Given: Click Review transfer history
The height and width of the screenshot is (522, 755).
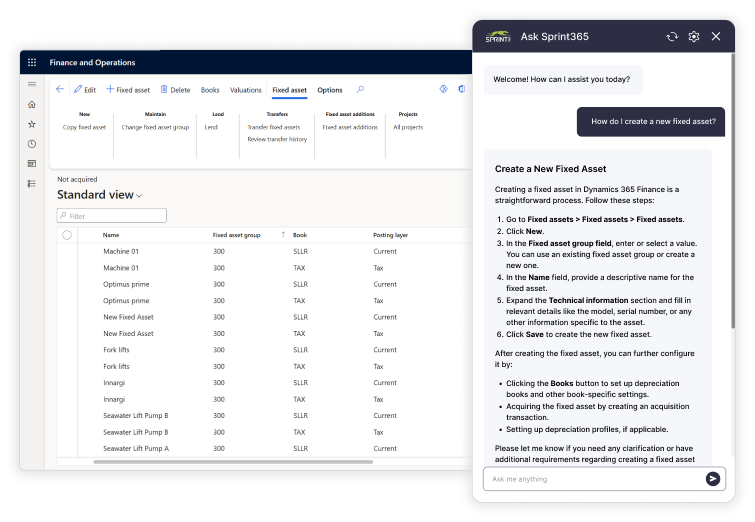Looking at the screenshot, I should coord(277,139).
